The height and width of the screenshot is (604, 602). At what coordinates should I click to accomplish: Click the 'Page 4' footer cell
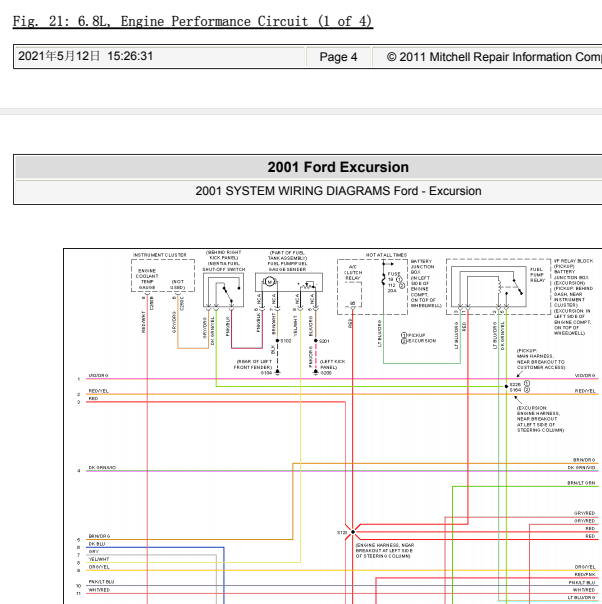pyautogui.click(x=338, y=57)
